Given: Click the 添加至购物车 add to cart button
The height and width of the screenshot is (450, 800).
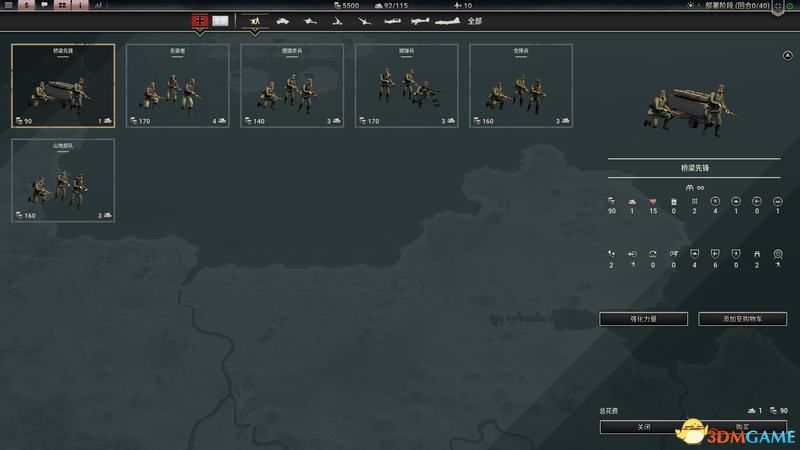Looking at the screenshot, I should click(x=742, y=319).
